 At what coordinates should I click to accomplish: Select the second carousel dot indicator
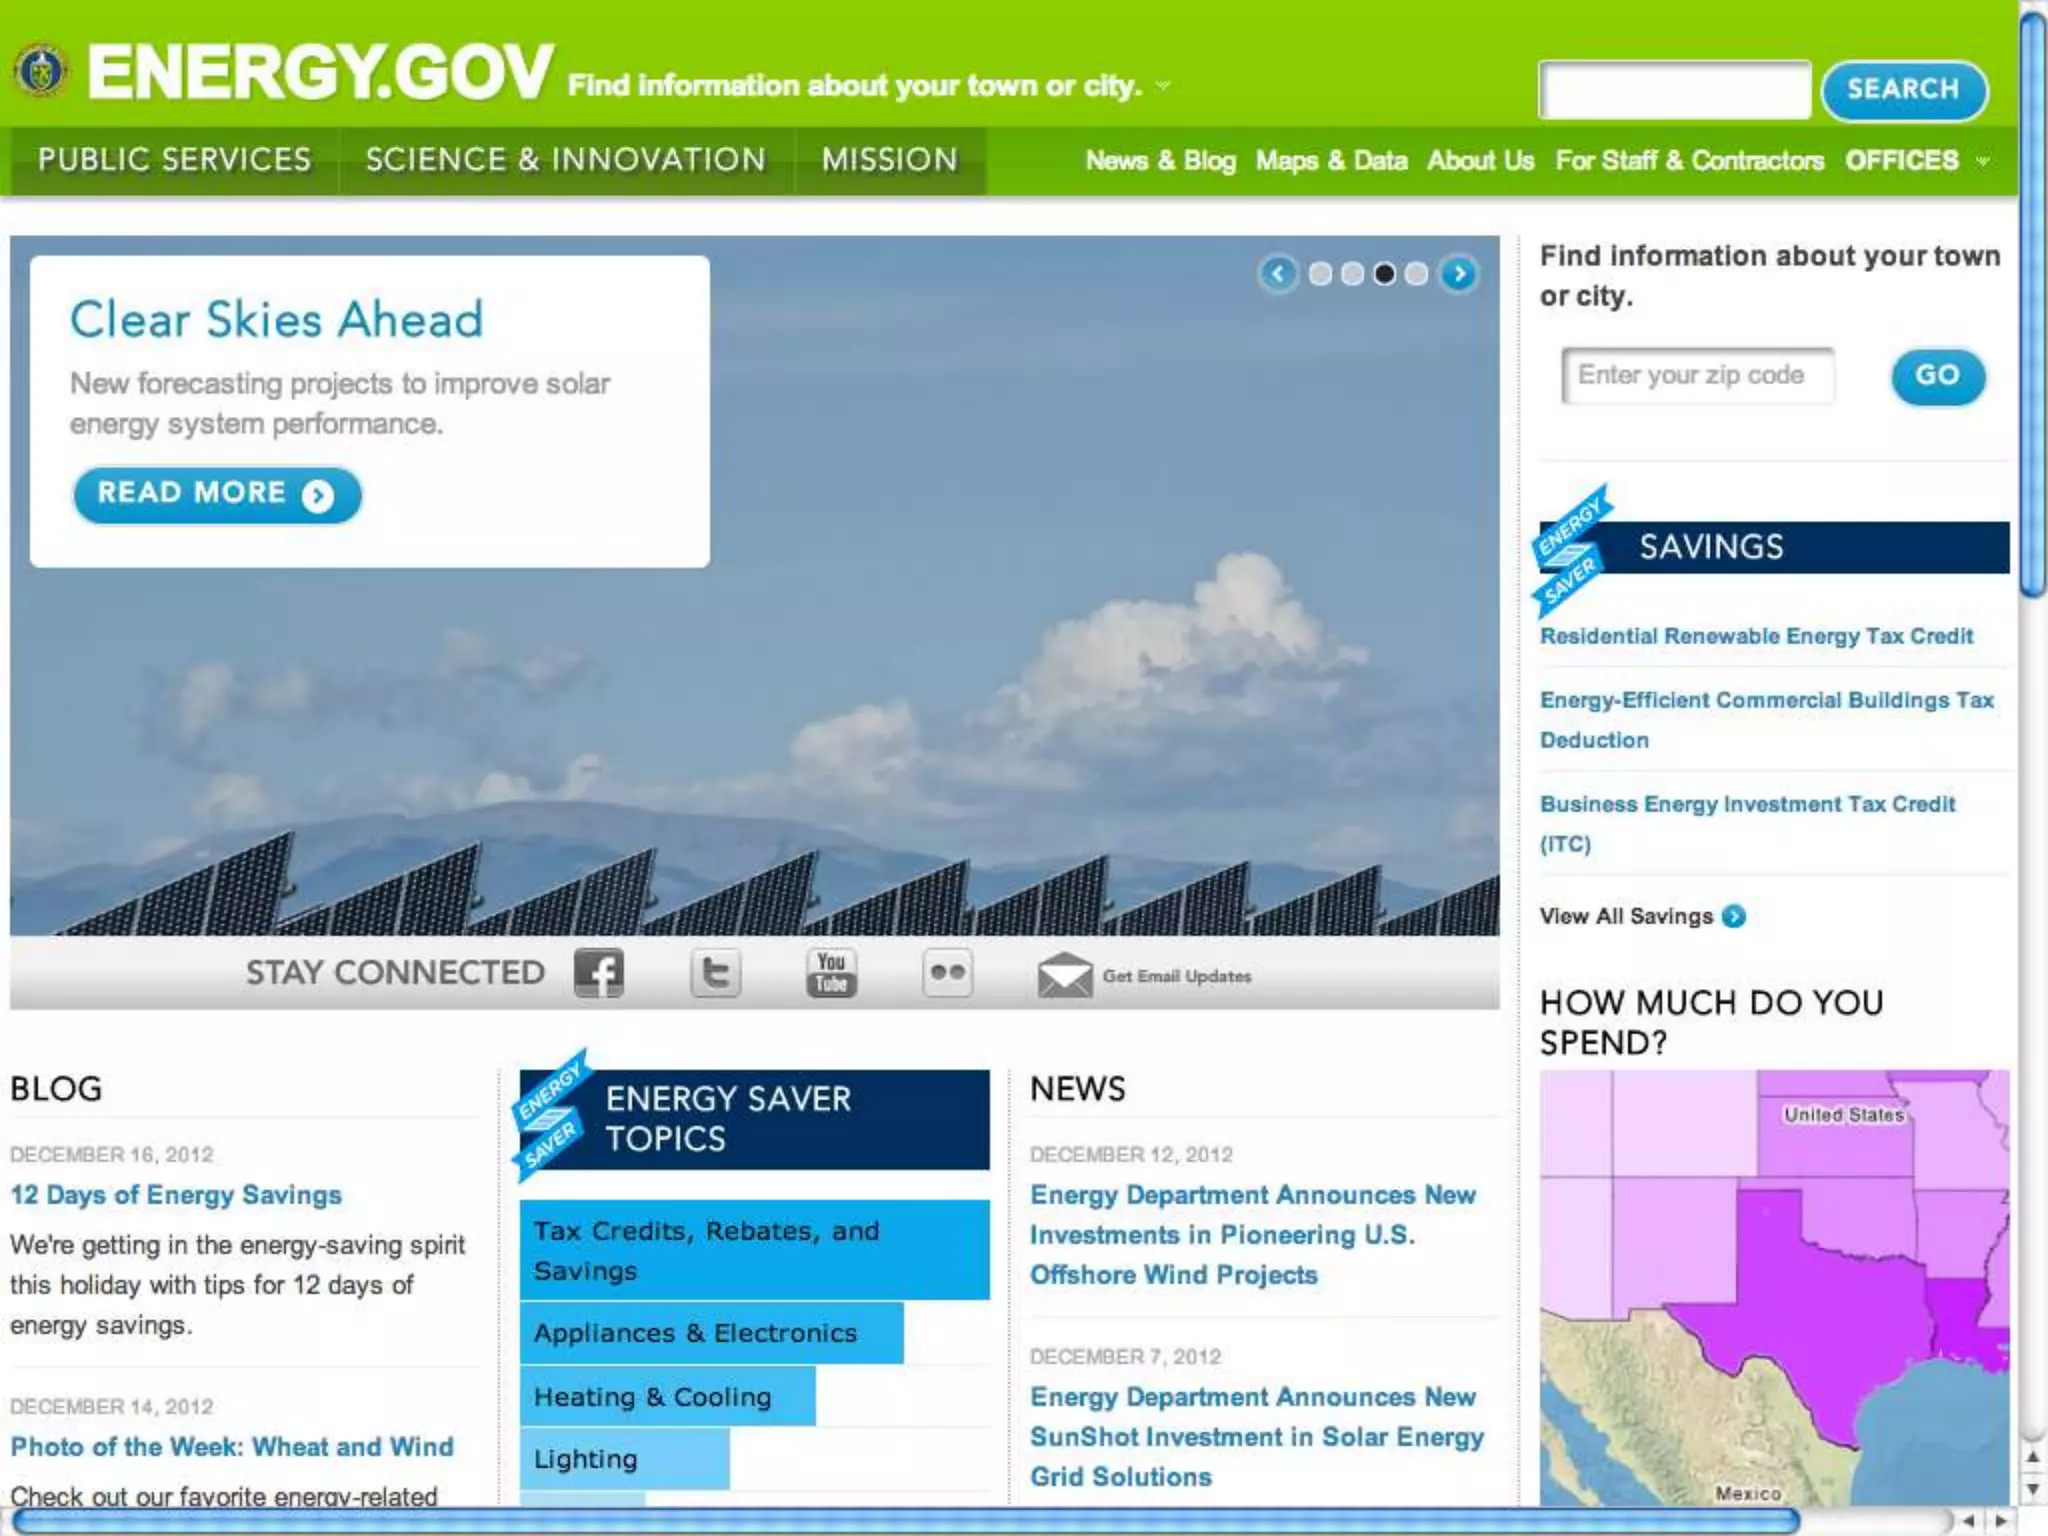(1352, 274)
